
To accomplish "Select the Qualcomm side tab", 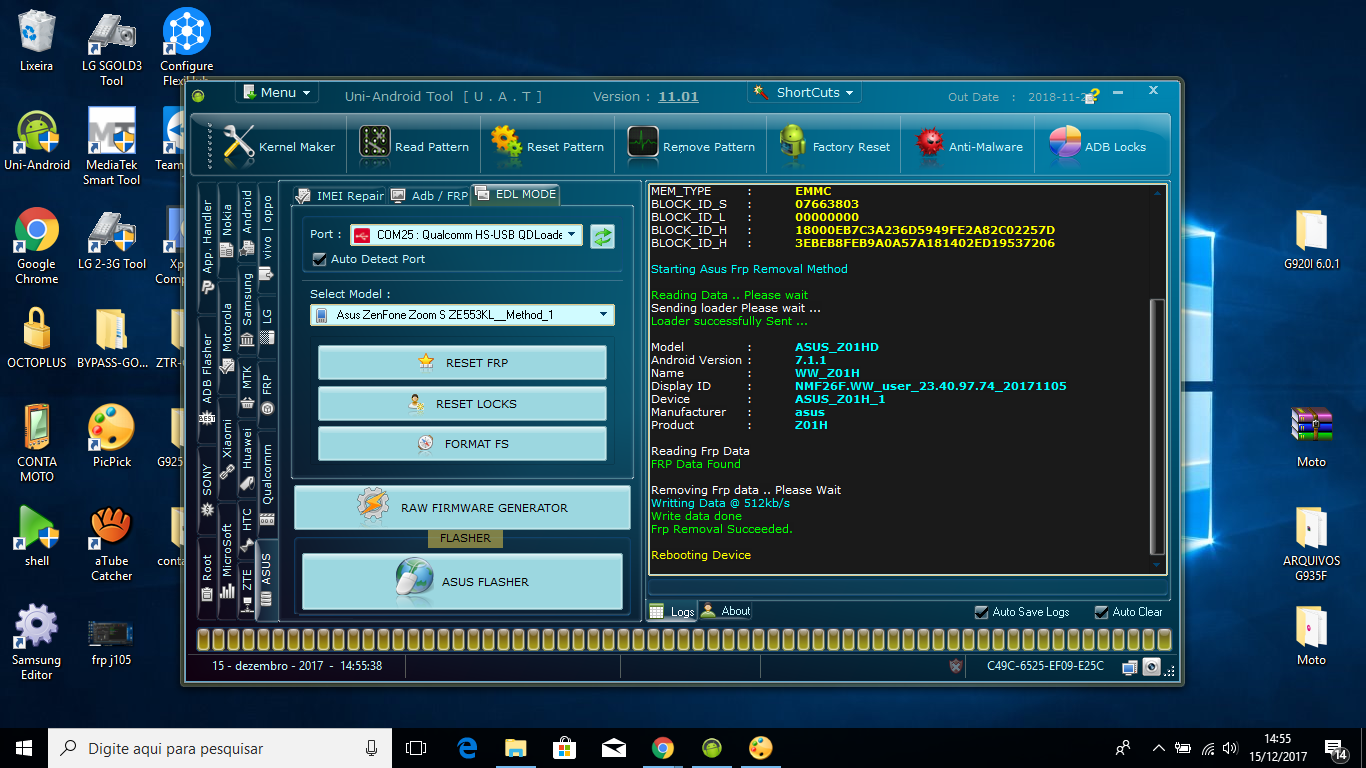I will pyautogui.click(x=267, y=483).
